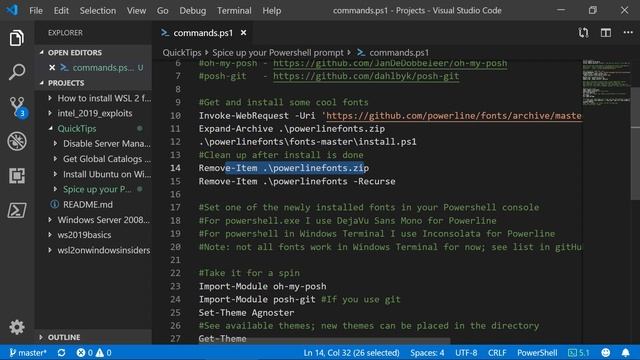The width and height of the screenshot is (640, 360).
Task: Expand the Get Global Catalogs folder
Action: 93,159
